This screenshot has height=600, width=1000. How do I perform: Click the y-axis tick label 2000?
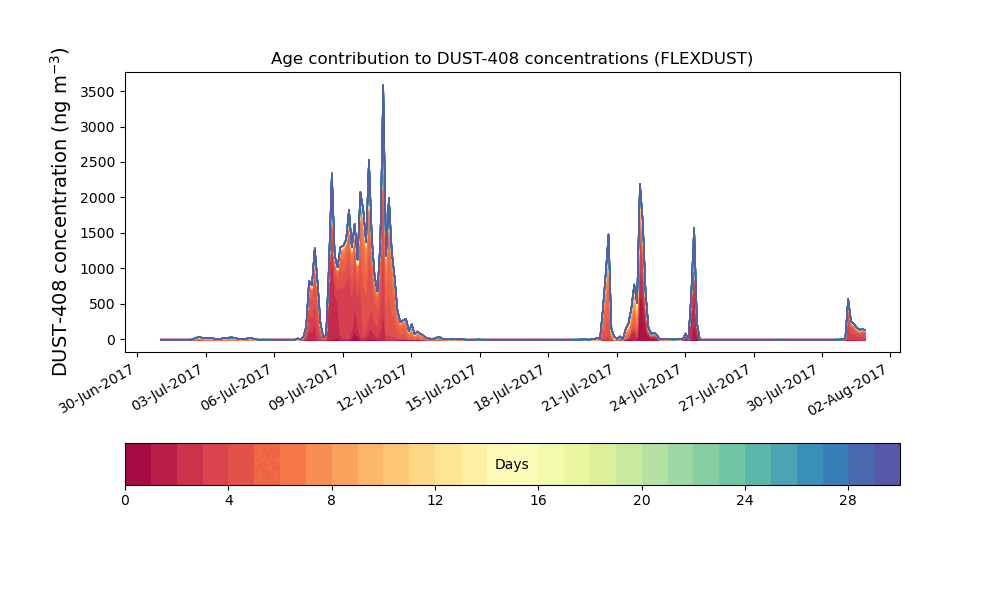point(97,198)
